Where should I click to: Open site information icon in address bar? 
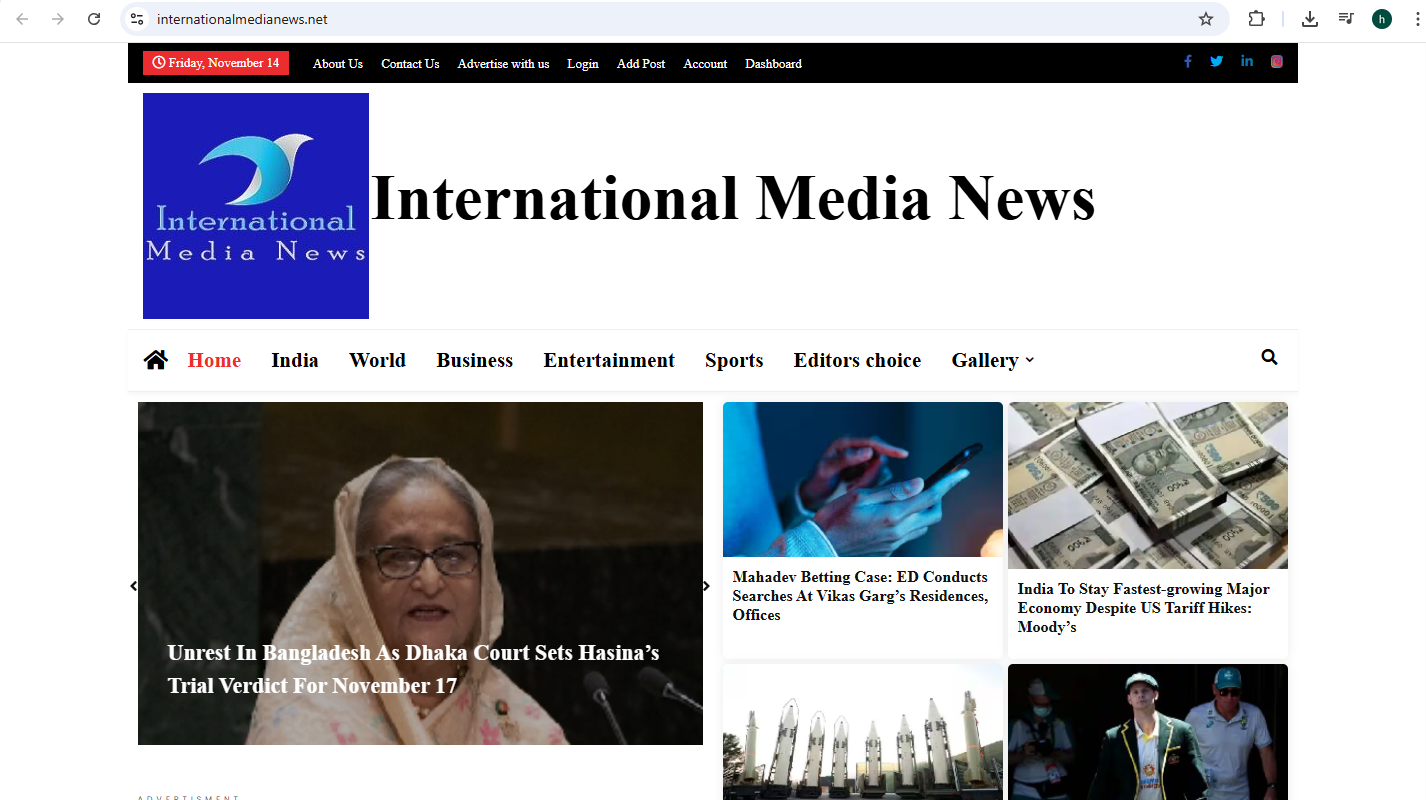coord(137,19)
